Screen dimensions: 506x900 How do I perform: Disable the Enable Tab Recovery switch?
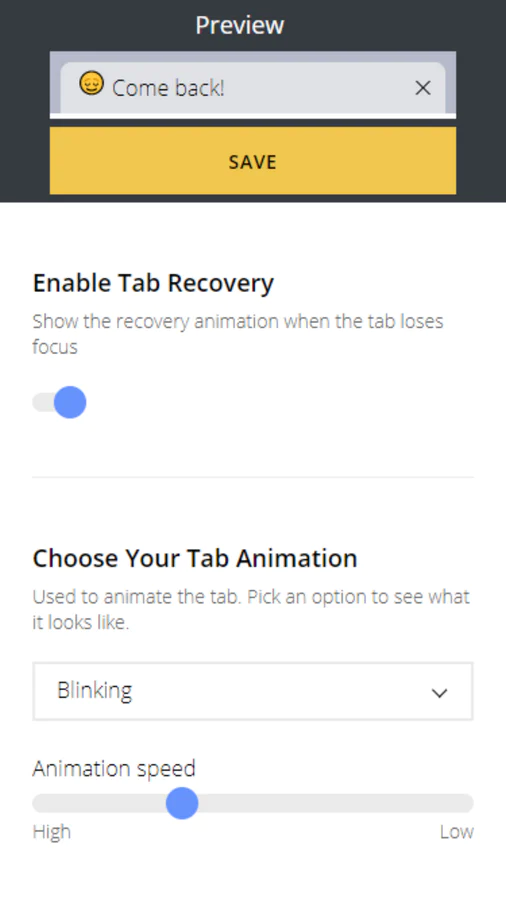pos(60,402)
